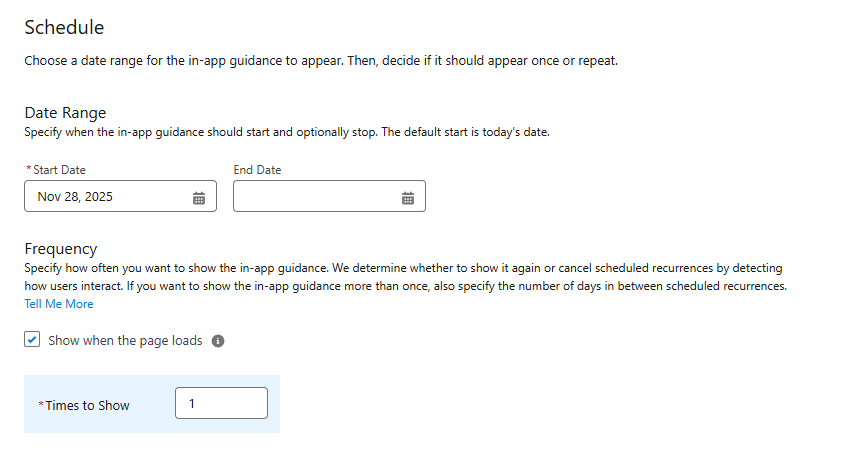Click the "Show when the page loads" label text
The height and width of the screenshot is (475, 842).
[x=125, y=341]
